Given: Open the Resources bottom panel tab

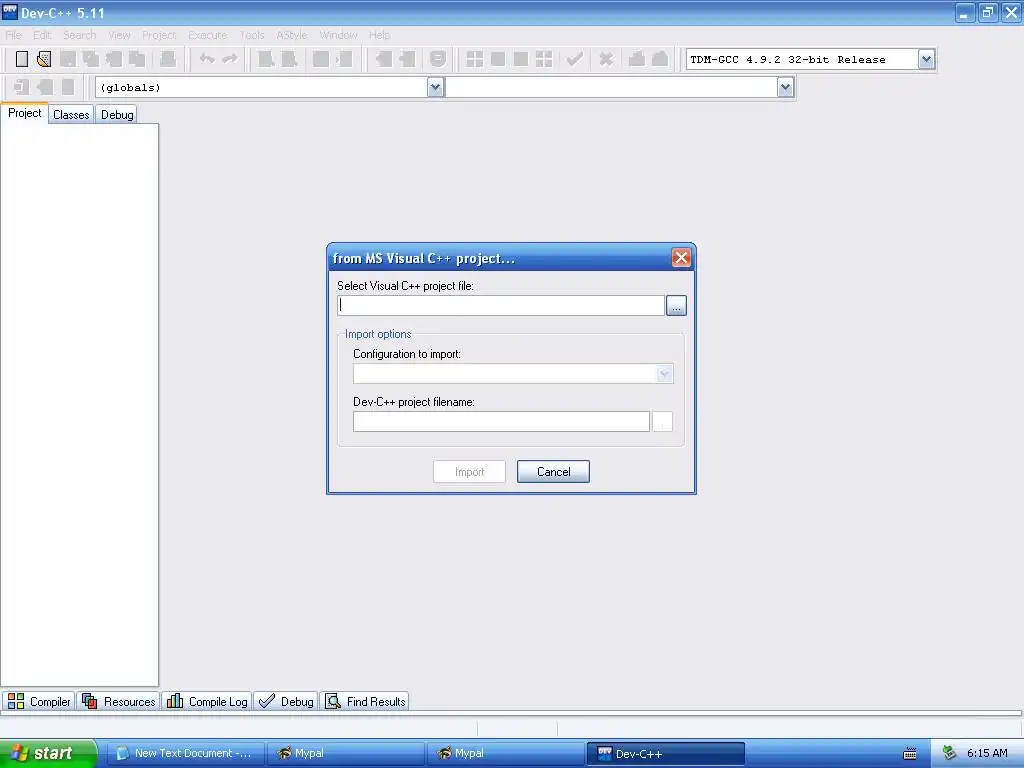Looking at the screenshot, I should pos(118,701).
